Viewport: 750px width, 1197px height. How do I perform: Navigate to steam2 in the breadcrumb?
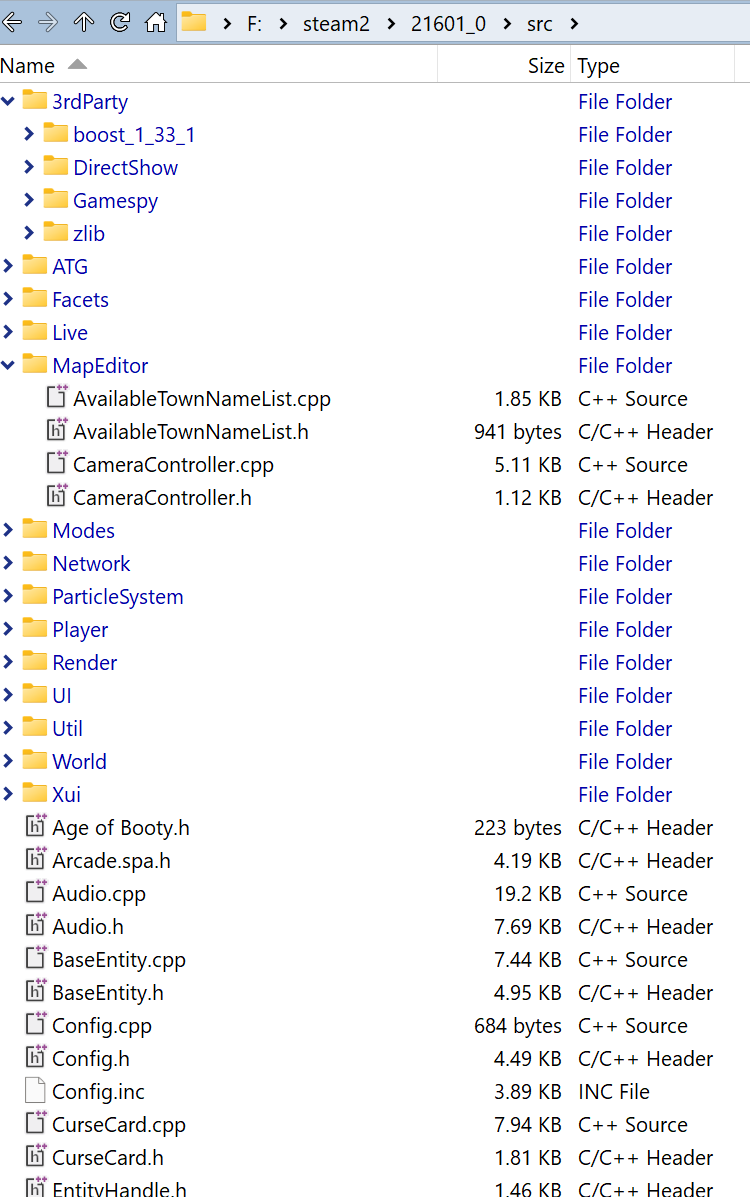coord(336,24)
